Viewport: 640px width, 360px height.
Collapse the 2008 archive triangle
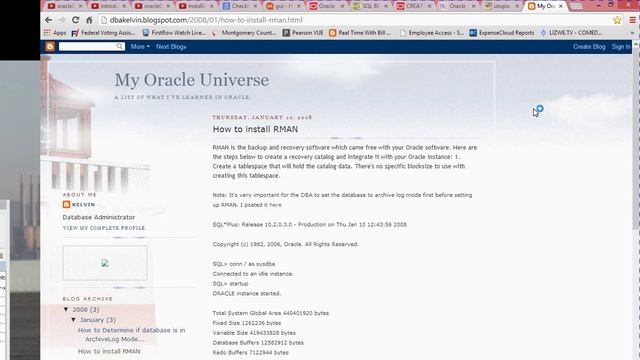pyautogui.click(x=66, y=309)
